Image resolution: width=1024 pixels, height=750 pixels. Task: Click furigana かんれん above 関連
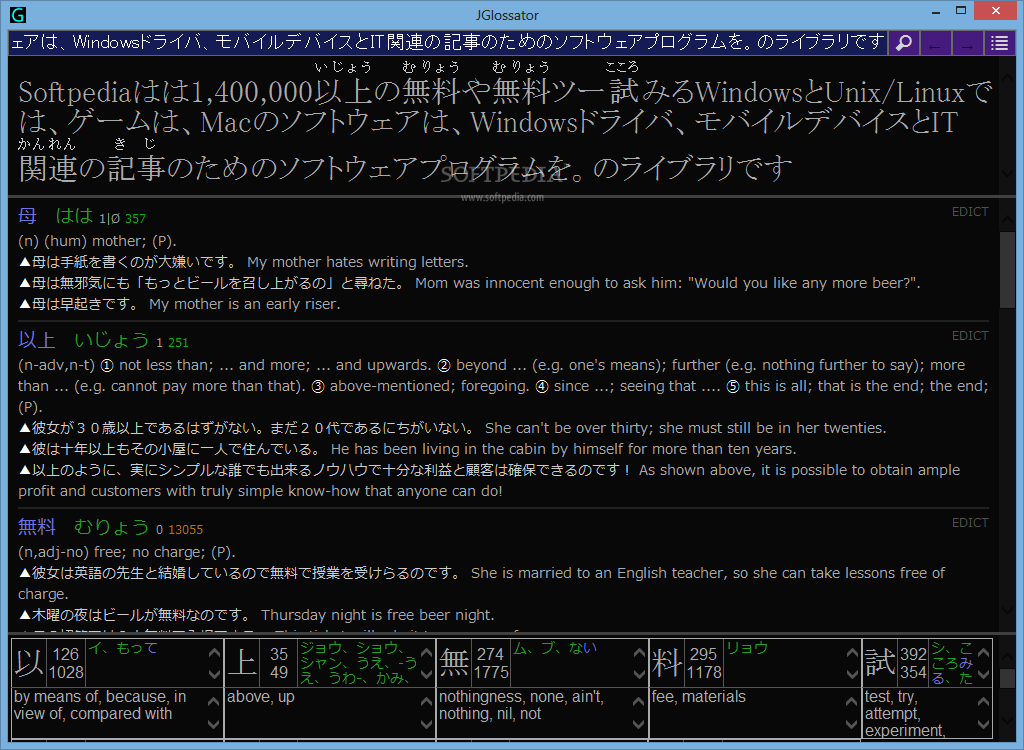click(x=47, y=144)
